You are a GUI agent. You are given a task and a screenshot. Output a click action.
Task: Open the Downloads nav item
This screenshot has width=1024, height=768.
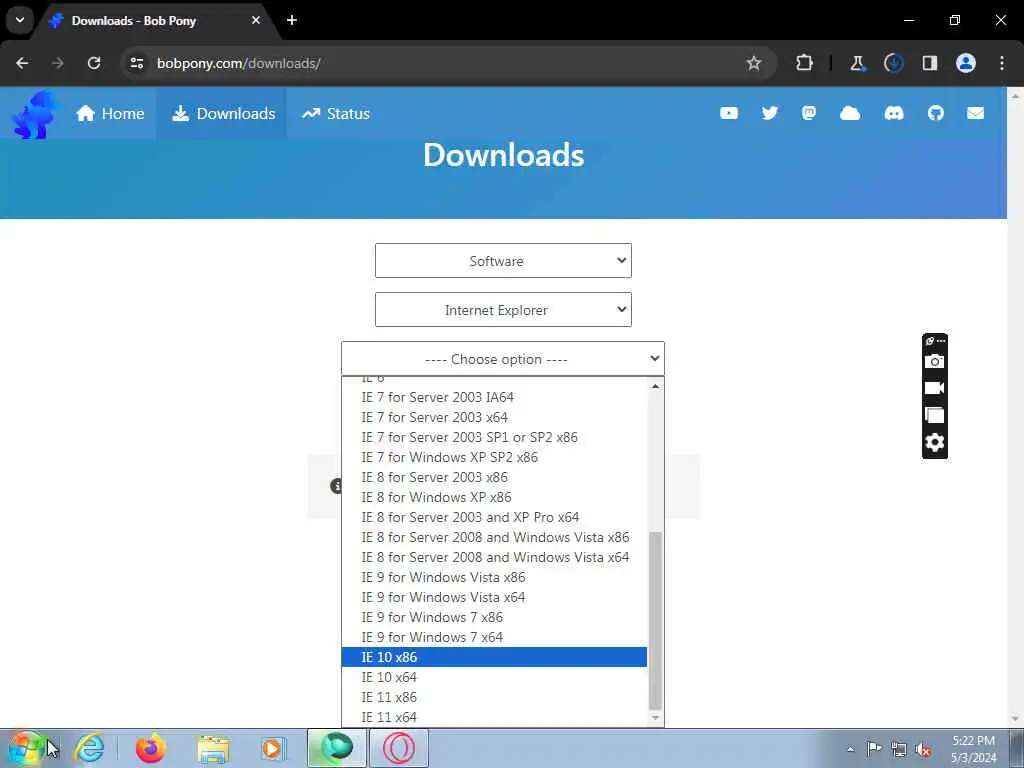click(x=223, y=114)
